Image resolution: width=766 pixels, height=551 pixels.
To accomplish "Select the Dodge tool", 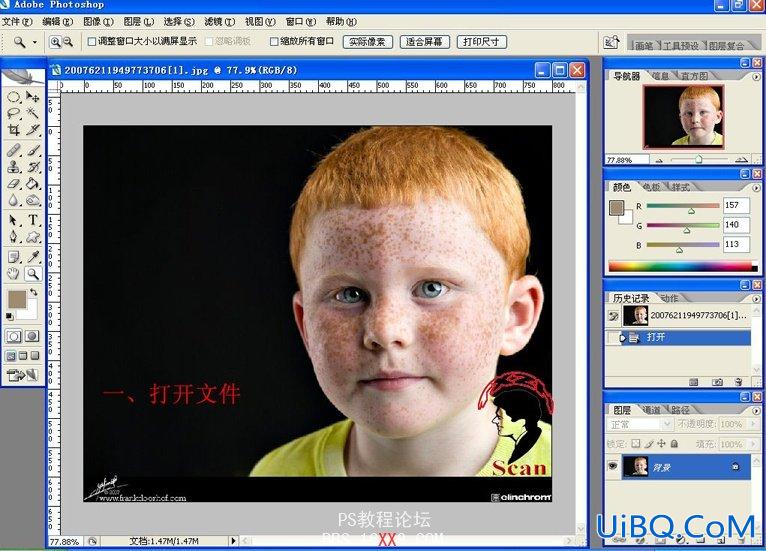I will tap(33, 200).
